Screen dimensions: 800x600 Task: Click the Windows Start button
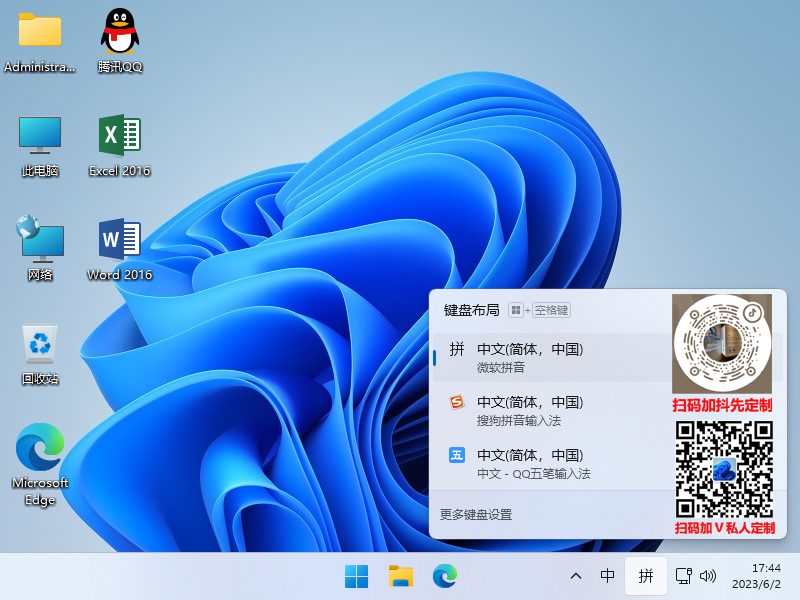356,576
